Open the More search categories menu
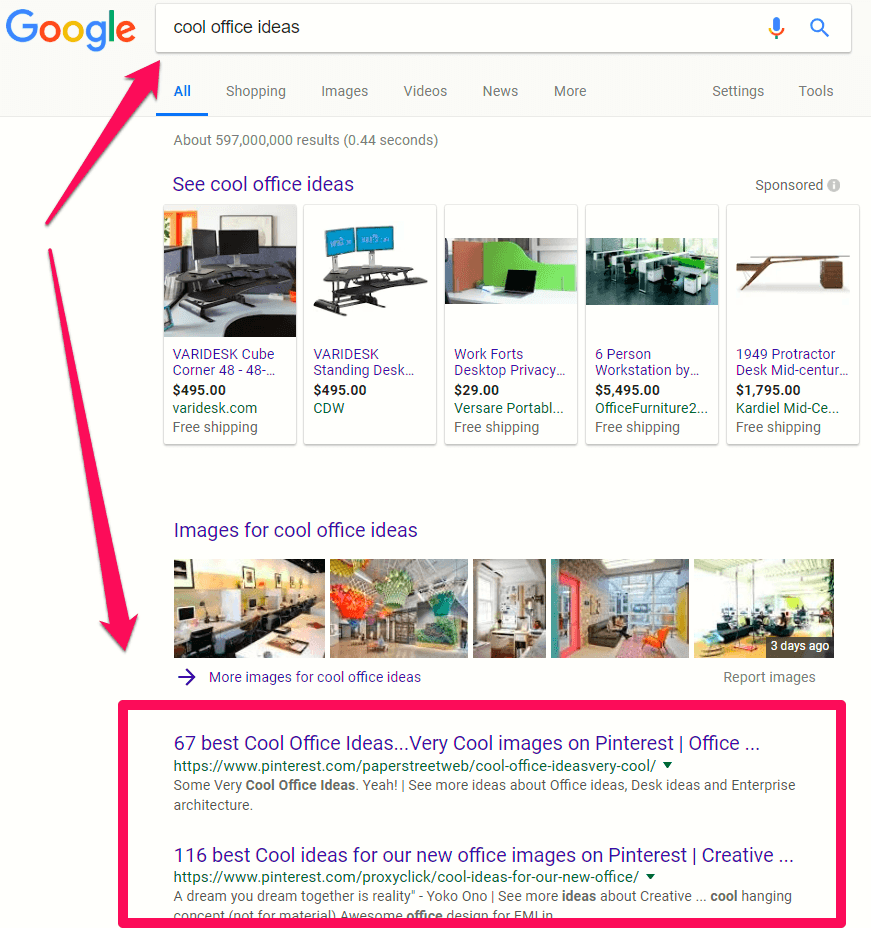Screen dimensions: 871x928 point(570,91)
